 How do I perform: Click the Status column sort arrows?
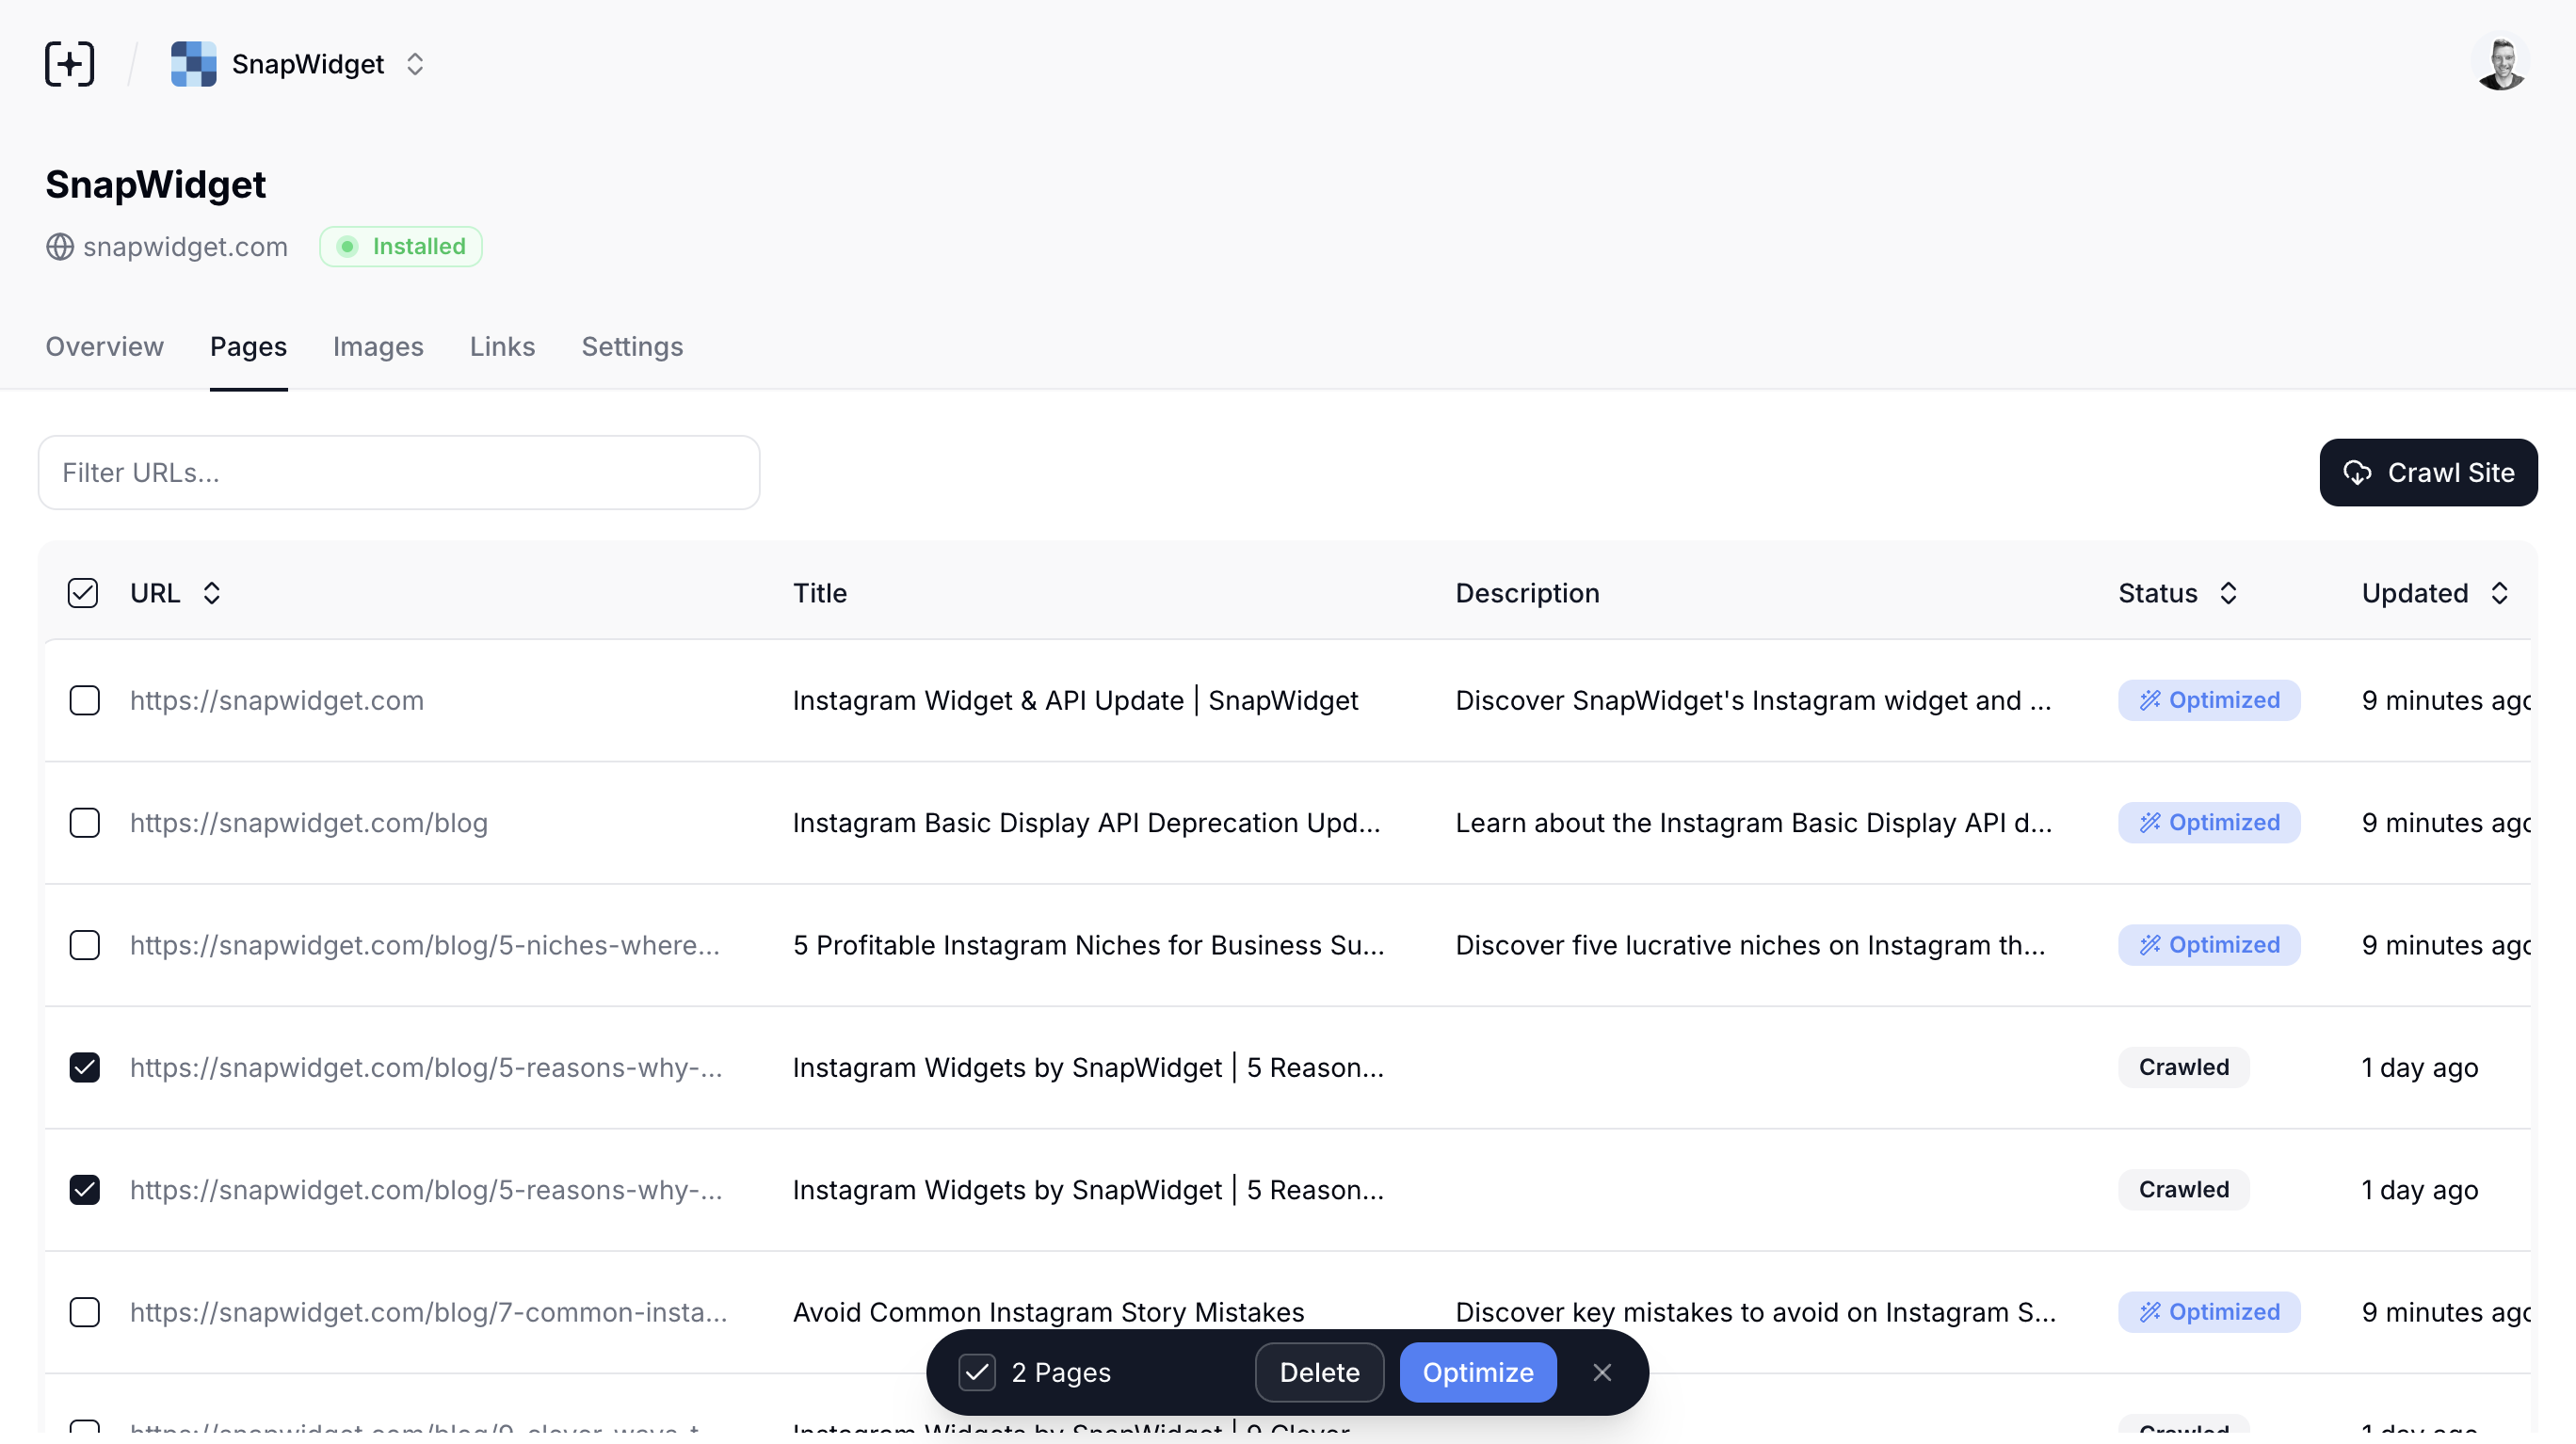pyautogui.click(x=2230, y=591)
